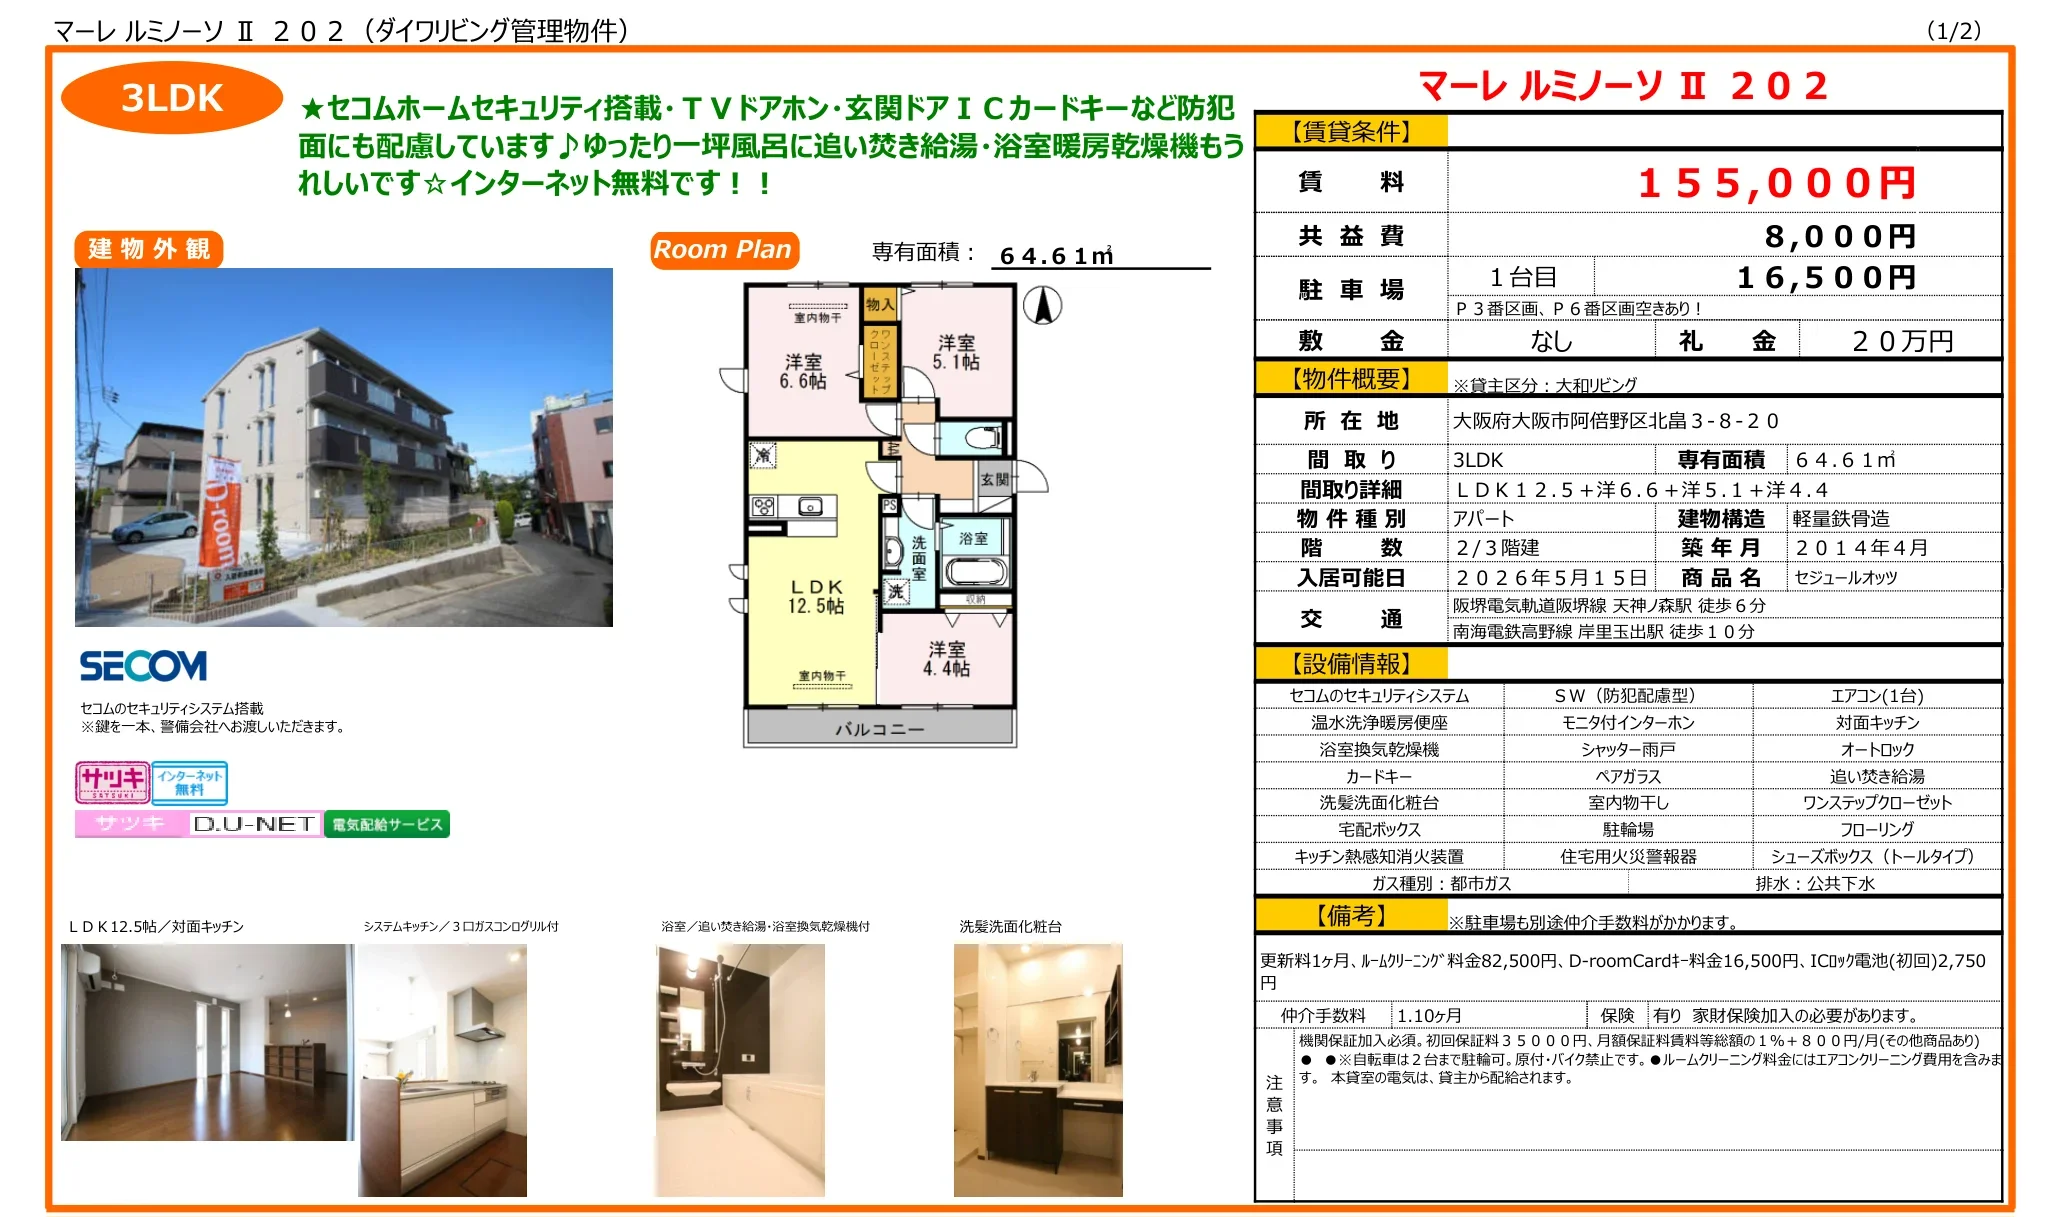Click the Room Plan label
Screen dimensions: 2056x1217
[723, 250]
